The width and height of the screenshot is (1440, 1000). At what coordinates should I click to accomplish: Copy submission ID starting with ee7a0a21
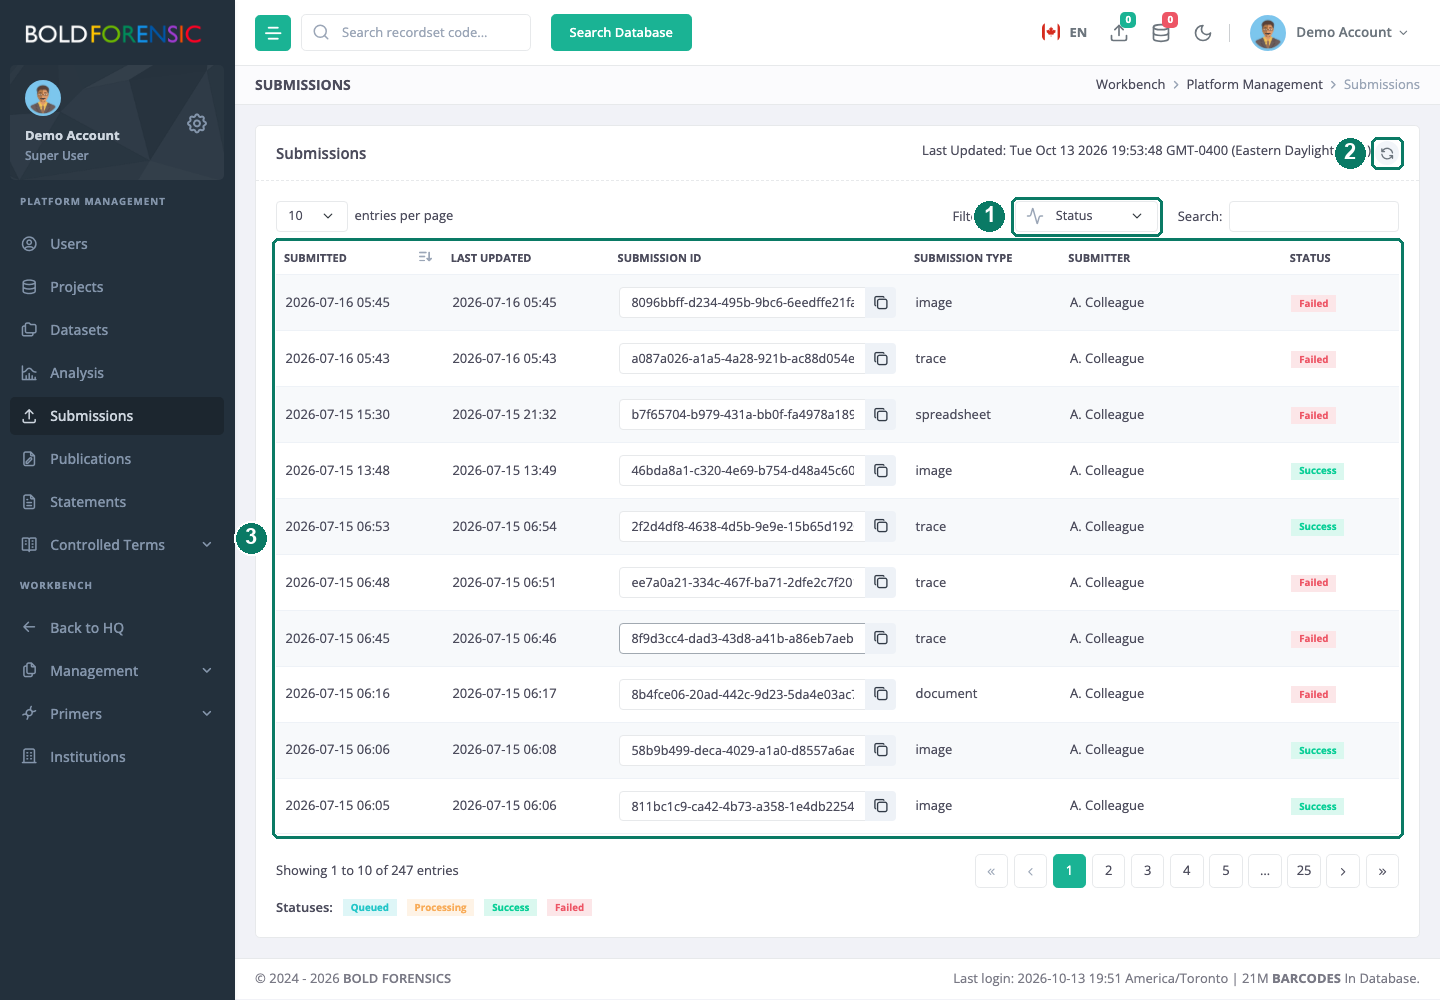click(x=881, y=582)
